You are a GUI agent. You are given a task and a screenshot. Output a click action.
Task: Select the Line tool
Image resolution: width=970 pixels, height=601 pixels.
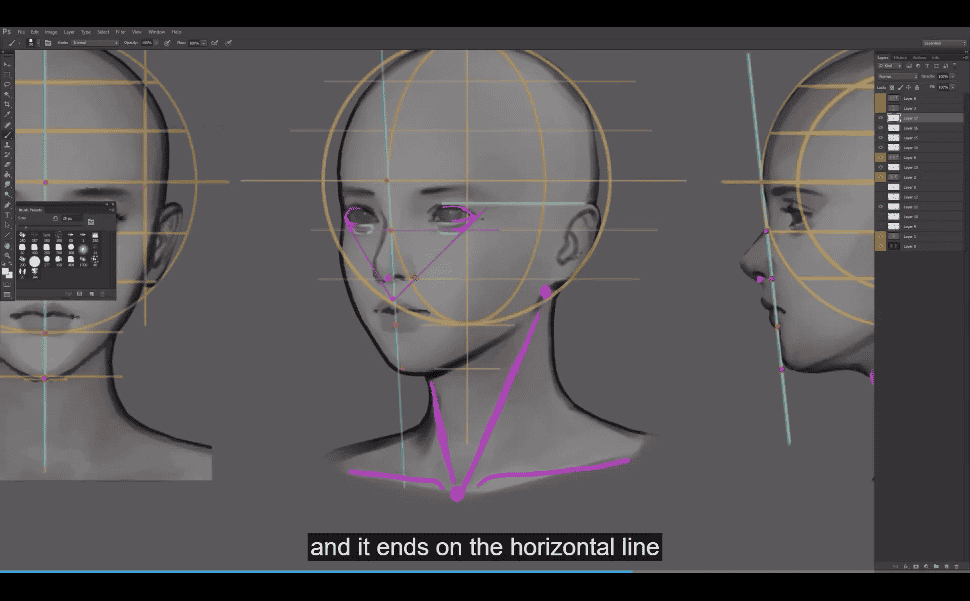(x=7, y=235)
